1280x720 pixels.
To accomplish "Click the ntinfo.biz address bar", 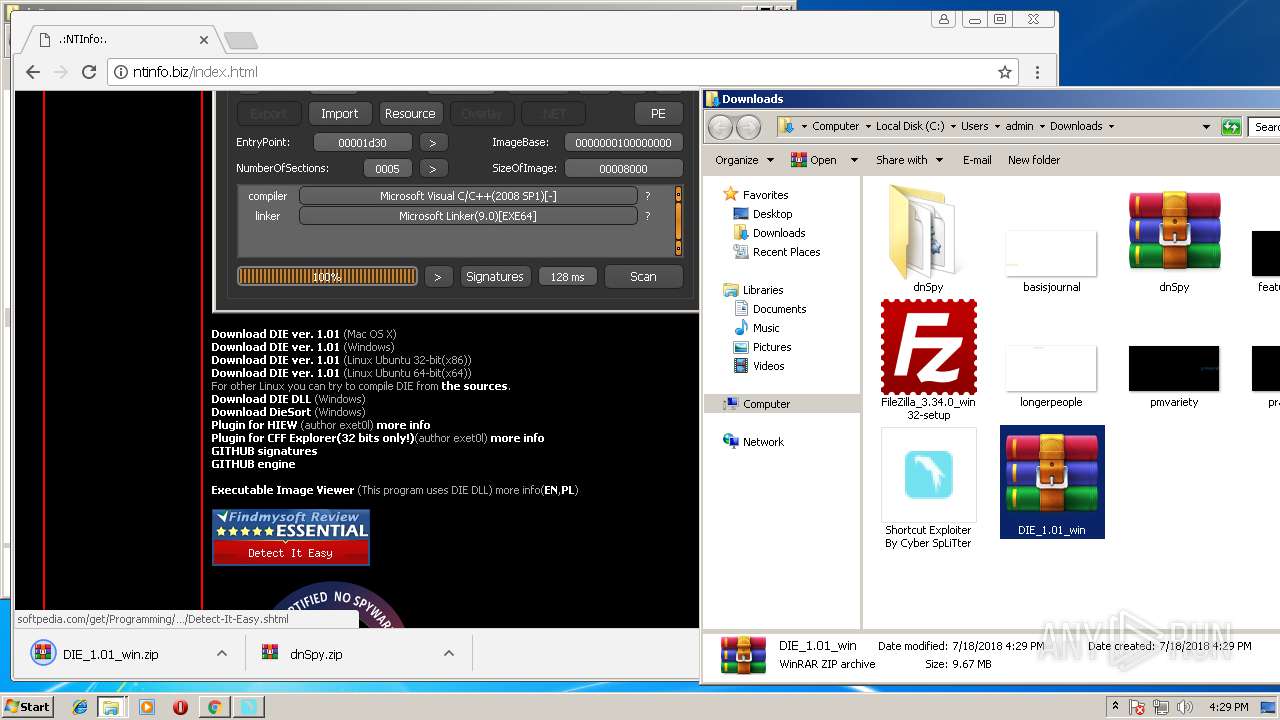I will (x=560, y=72).
